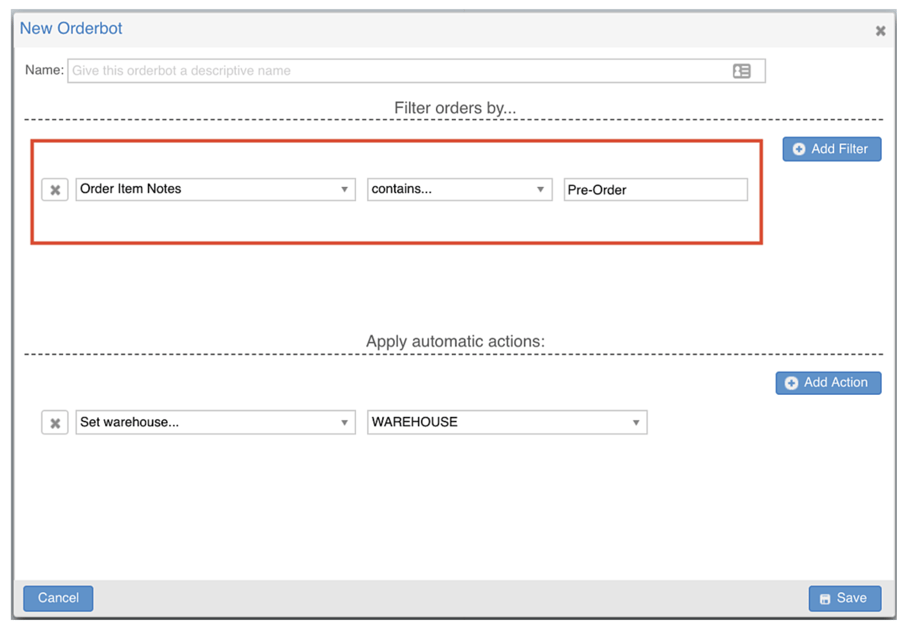904x629 pixels.
Task: Click the contact card icon in Name field
Action: 741,71
